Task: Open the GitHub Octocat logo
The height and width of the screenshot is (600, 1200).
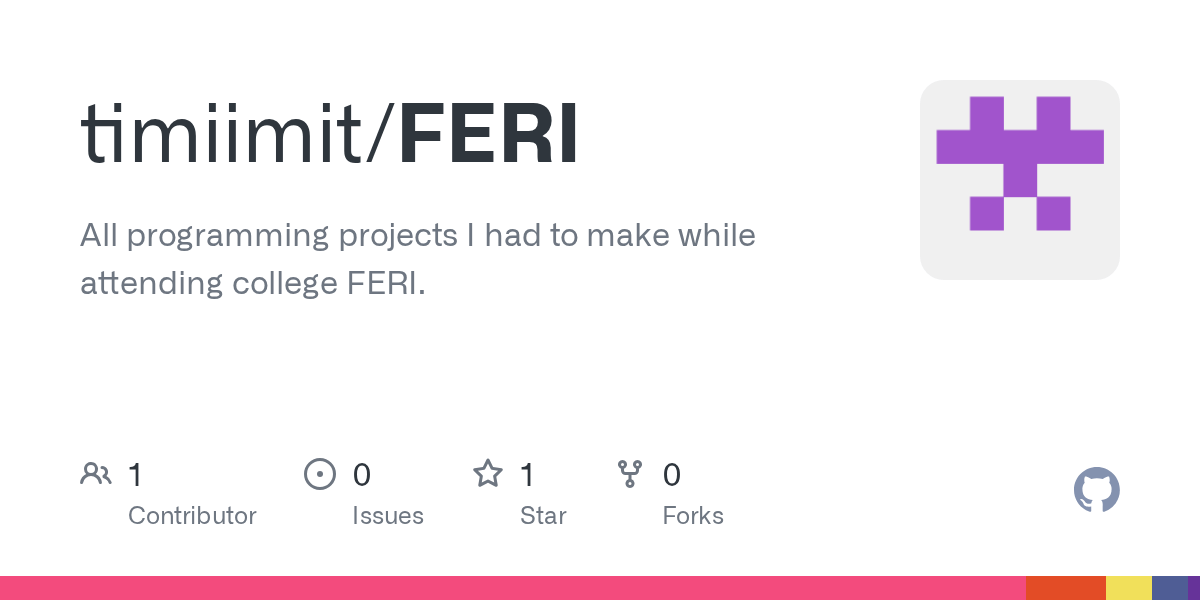Action: 1097,490
